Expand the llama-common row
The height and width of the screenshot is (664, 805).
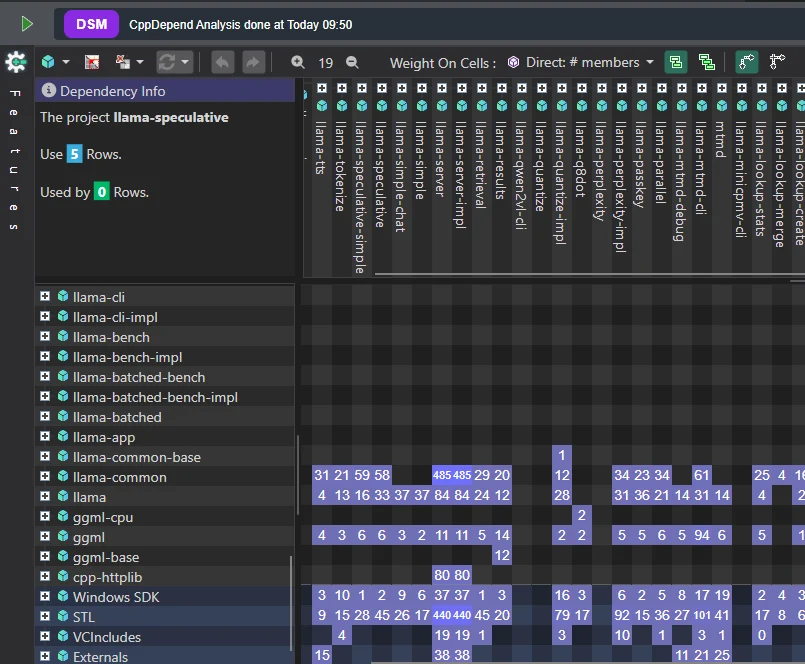coord(45,476)
